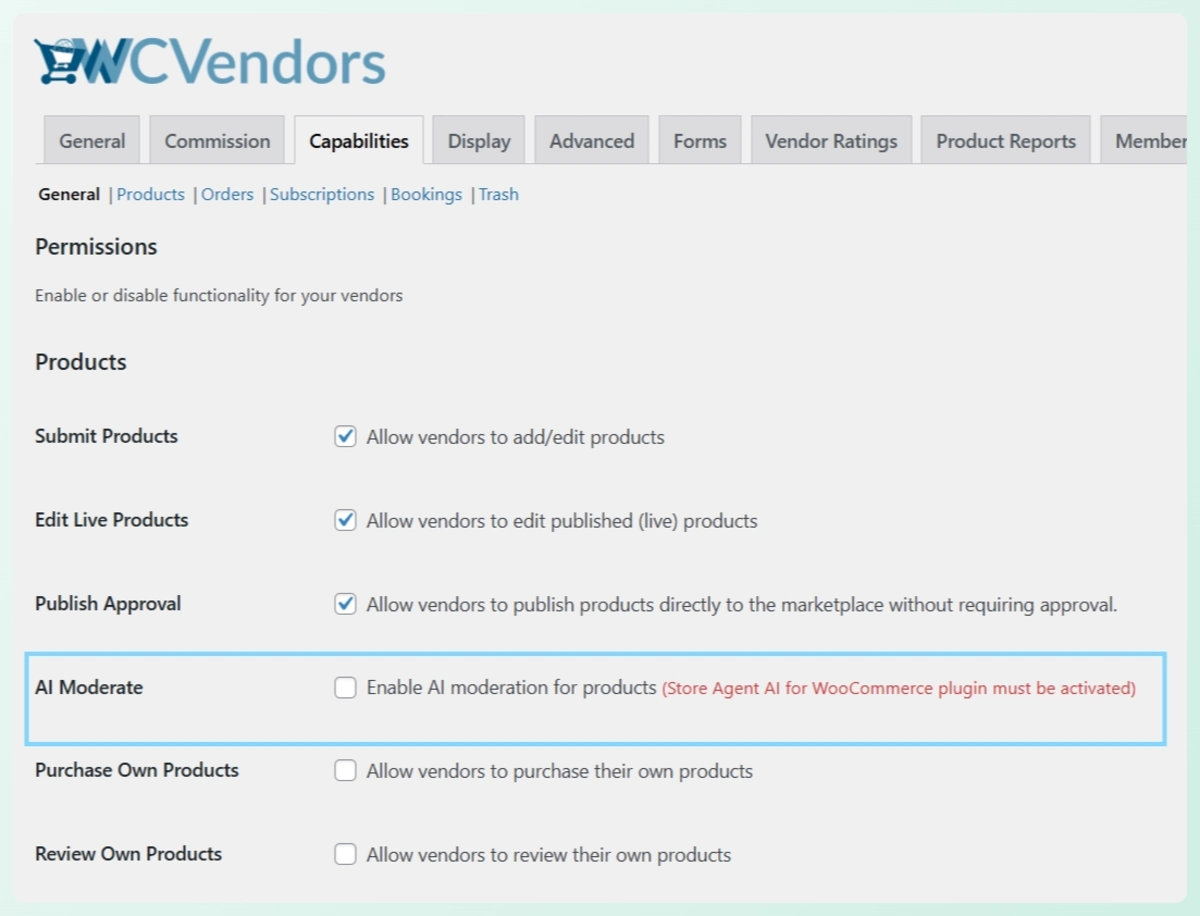
Task: Disable vendor add/edit products permission
Action: [x=345, y=436]
